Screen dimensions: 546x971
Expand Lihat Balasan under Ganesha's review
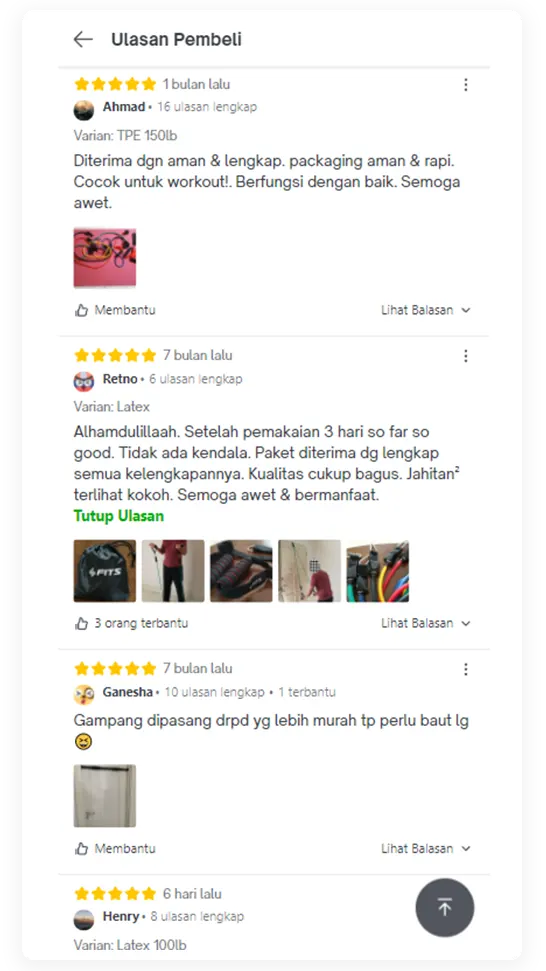point(426,849)
